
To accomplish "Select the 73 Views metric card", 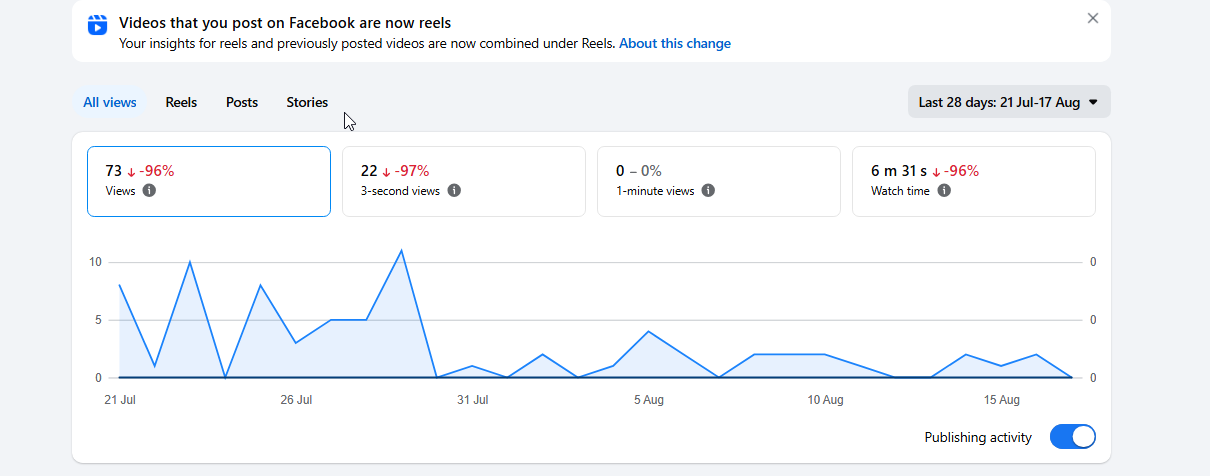I will 209,181.
